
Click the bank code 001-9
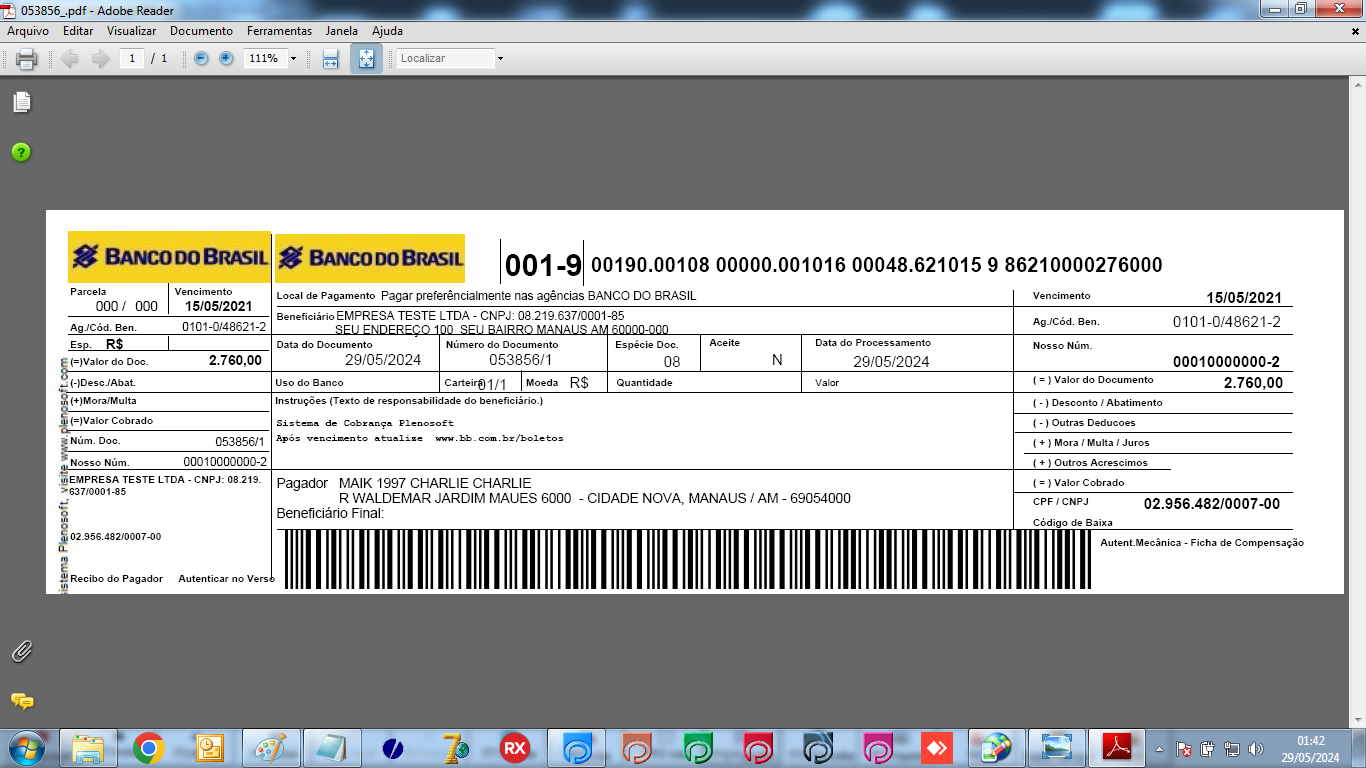point(543,265)
